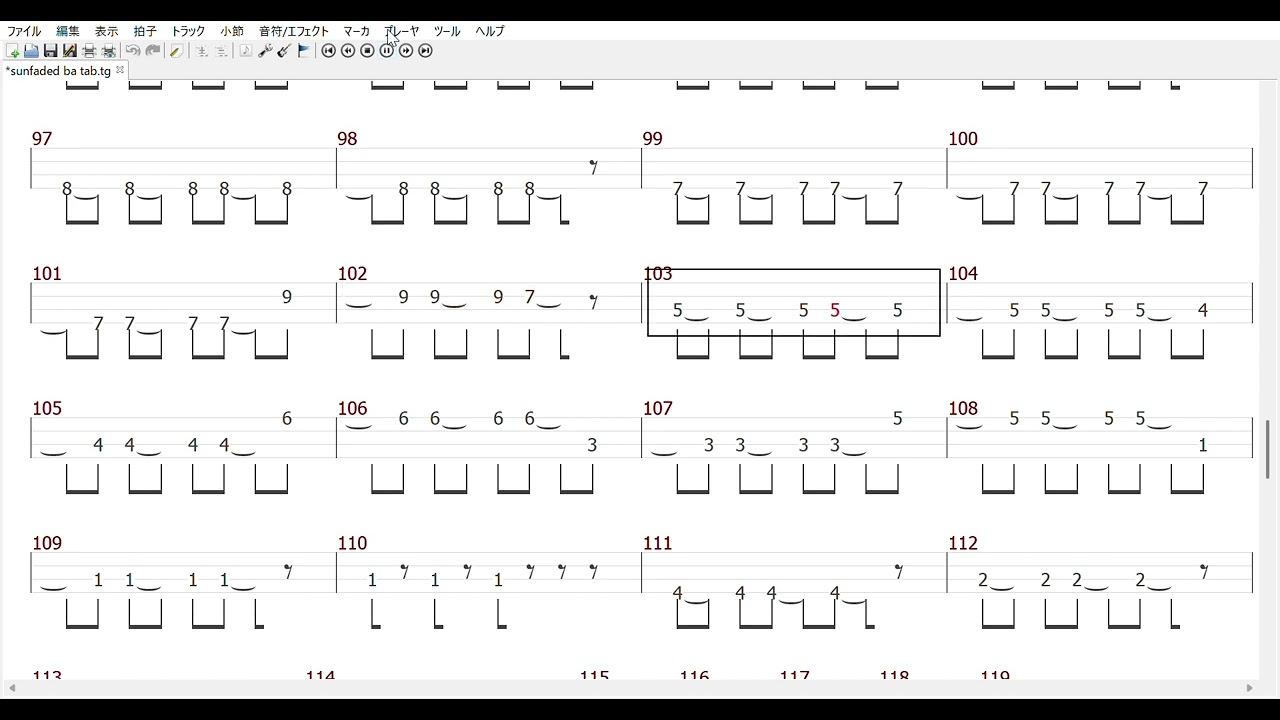The image size is (1280, 720).
Task: Jump to the last measure
Action: coord(426,51)
